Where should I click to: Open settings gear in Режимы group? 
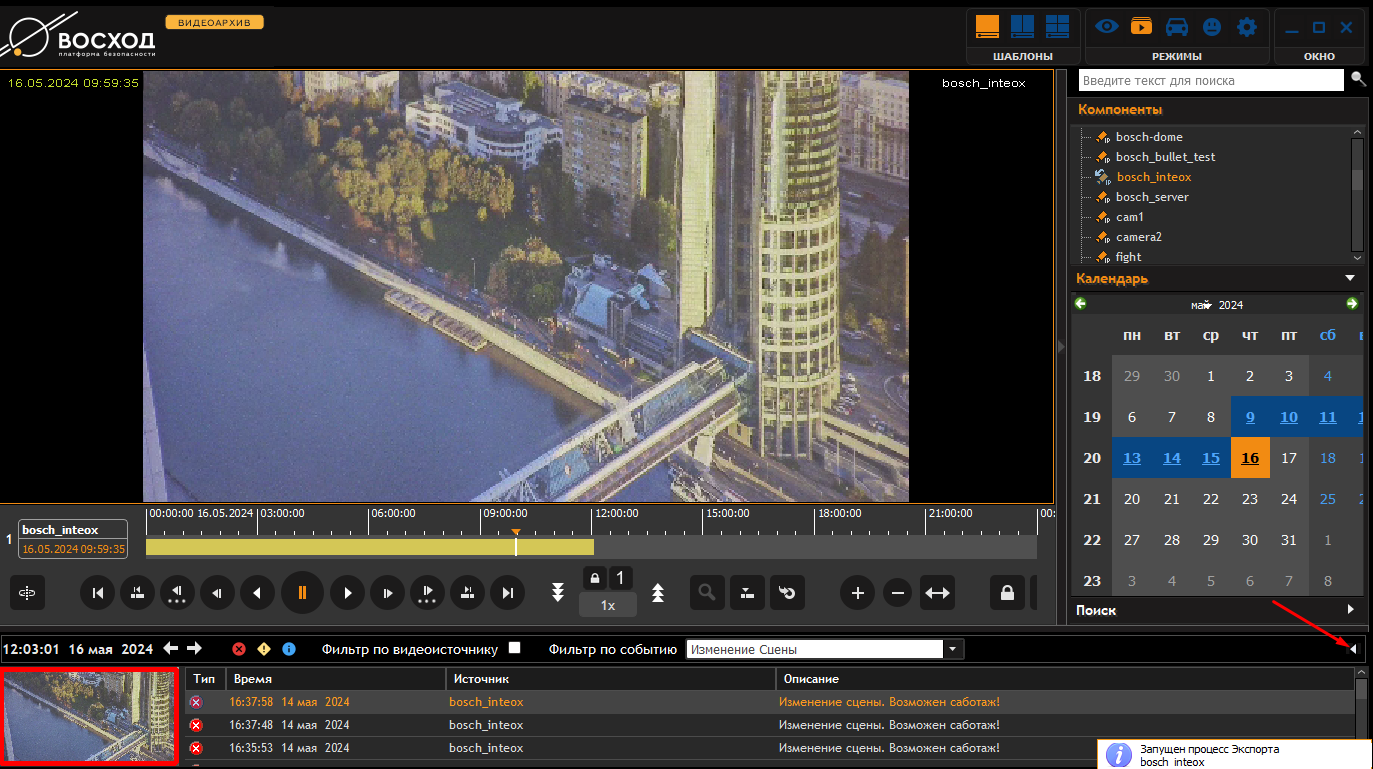click(x=1246, y=27)
